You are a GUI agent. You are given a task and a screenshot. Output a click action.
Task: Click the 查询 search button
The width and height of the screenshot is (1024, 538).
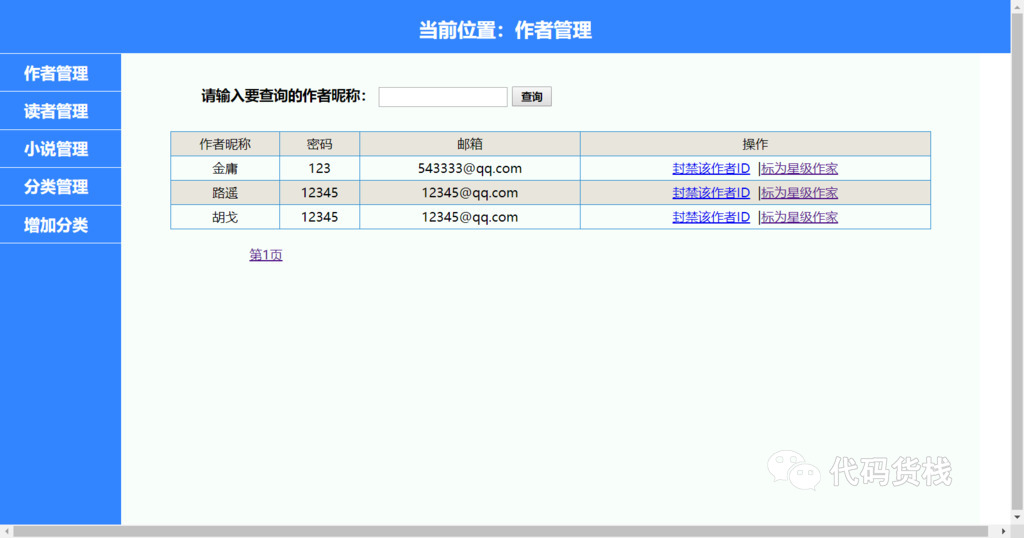tap(532, 97)
